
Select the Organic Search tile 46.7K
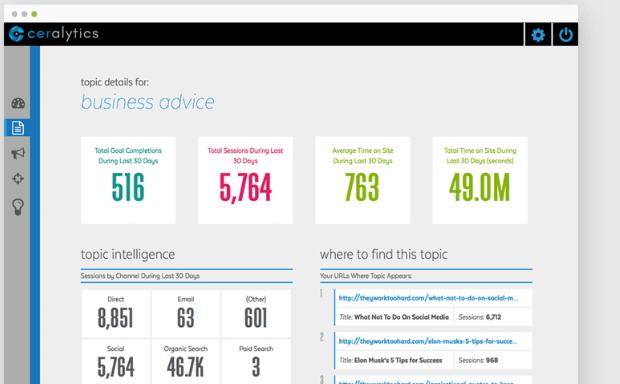[185, 361]
